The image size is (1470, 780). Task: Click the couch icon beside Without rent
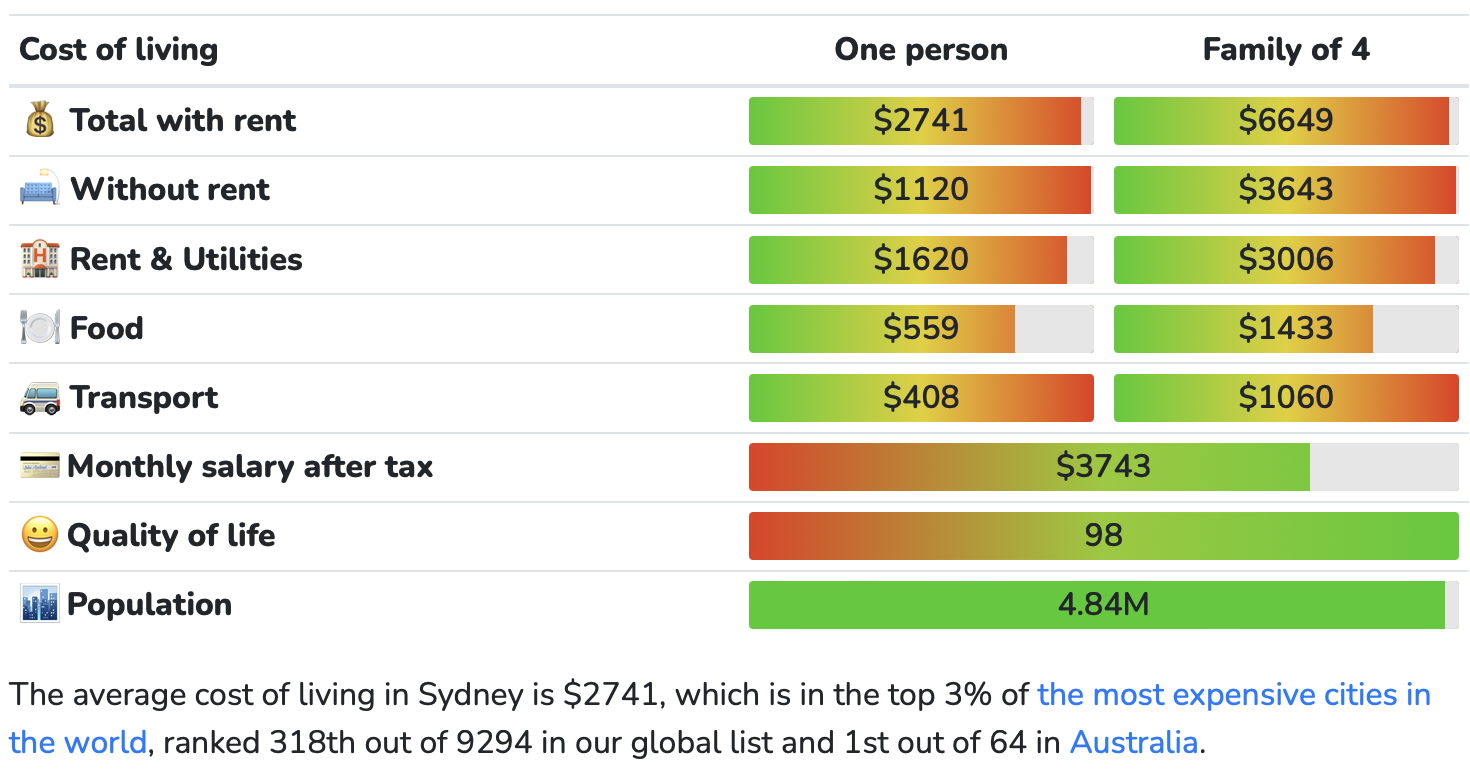click(x=40, y=190)
